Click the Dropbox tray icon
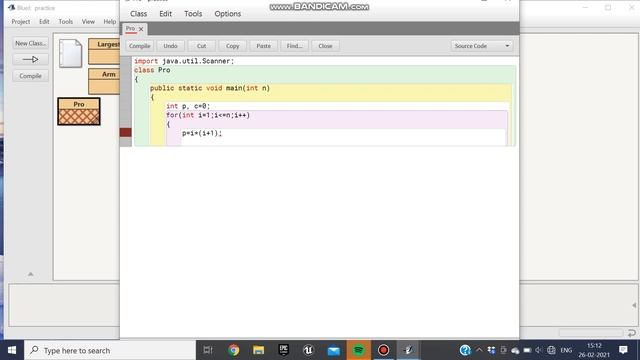This screenshot has width=640, height=360. coord(491,350)
